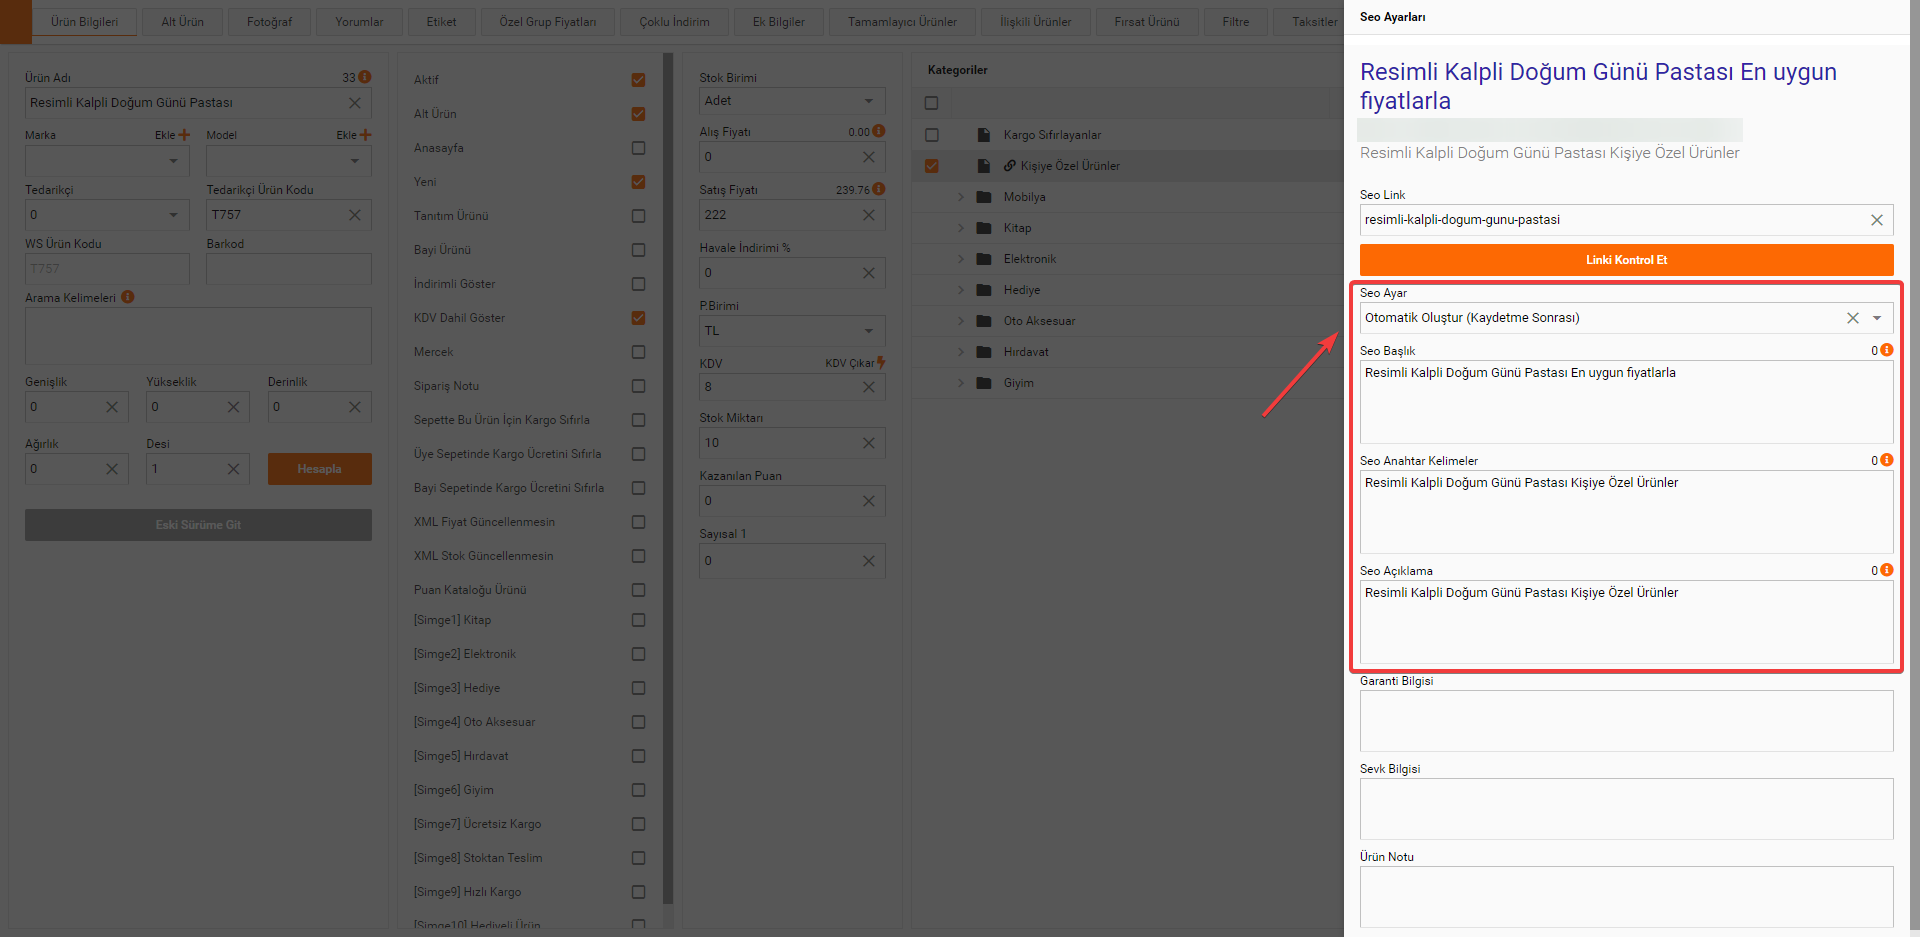Check the Kargo Sıfırlayanlar category checkbox

[932, 135]
